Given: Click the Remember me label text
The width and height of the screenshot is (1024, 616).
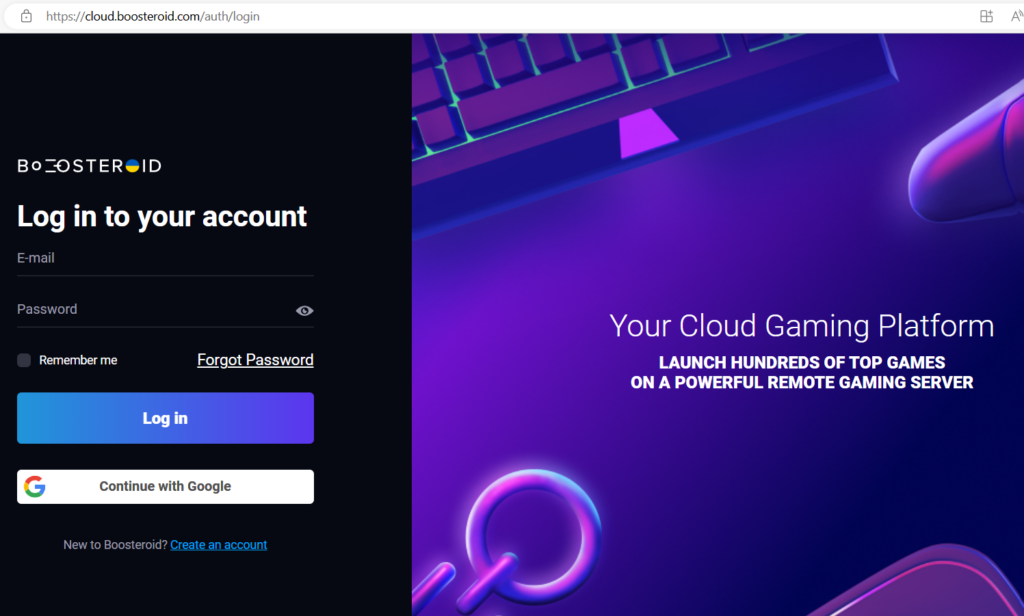Looking at the screenshot, I should (78, 360).
